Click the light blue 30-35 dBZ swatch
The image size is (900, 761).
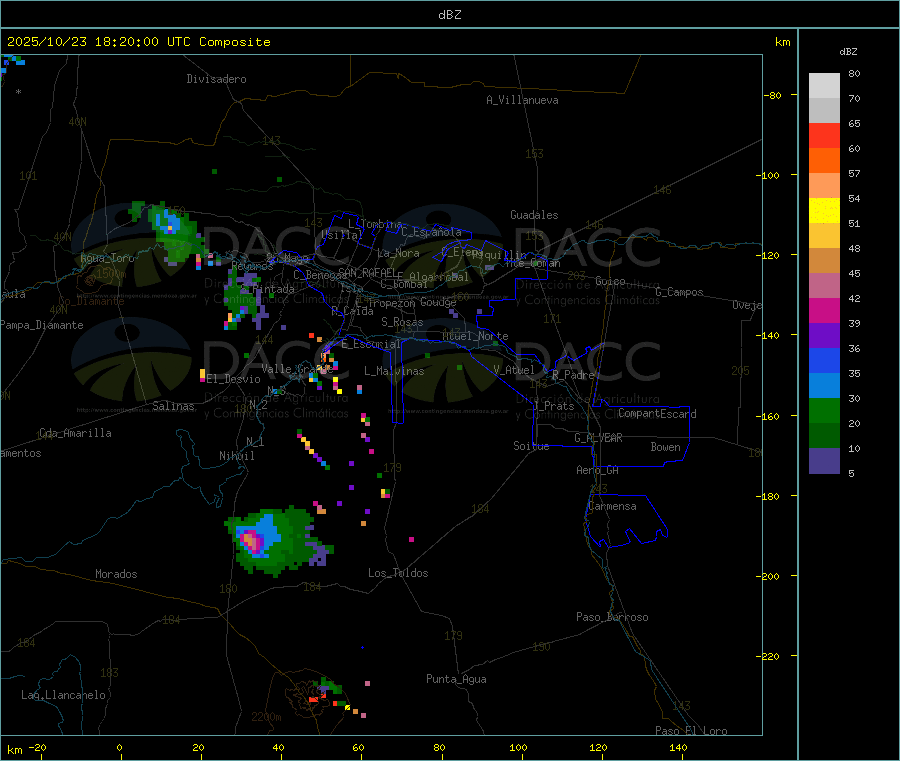coord(824,385)
